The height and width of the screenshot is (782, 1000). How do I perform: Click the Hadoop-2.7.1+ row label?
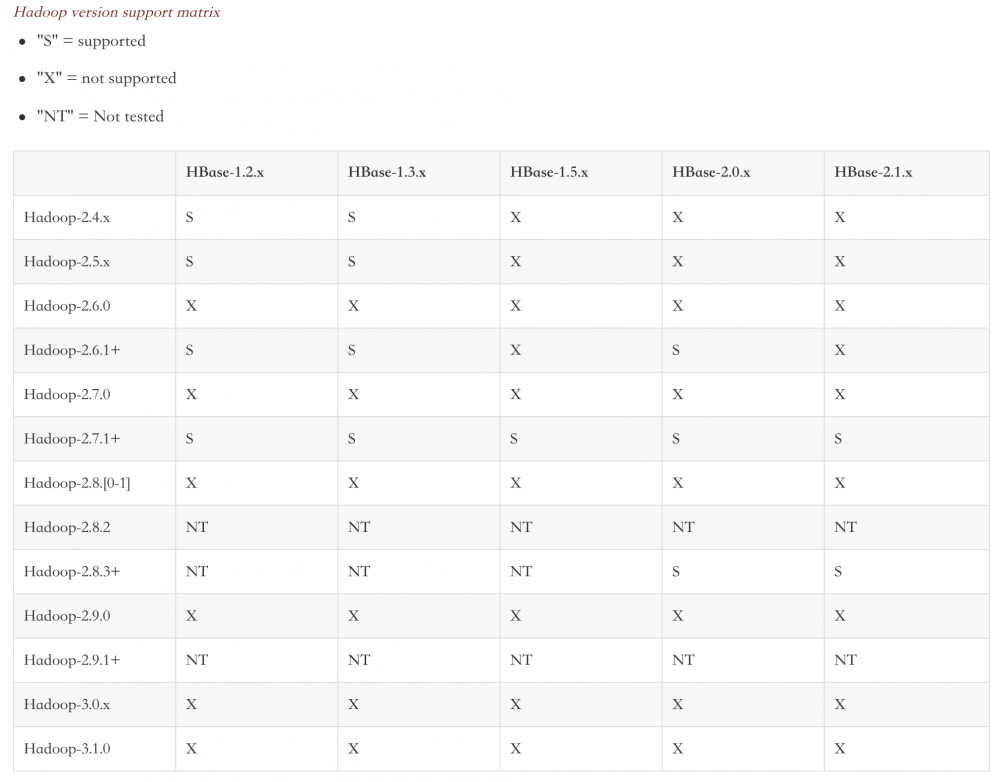coord(72,438)
